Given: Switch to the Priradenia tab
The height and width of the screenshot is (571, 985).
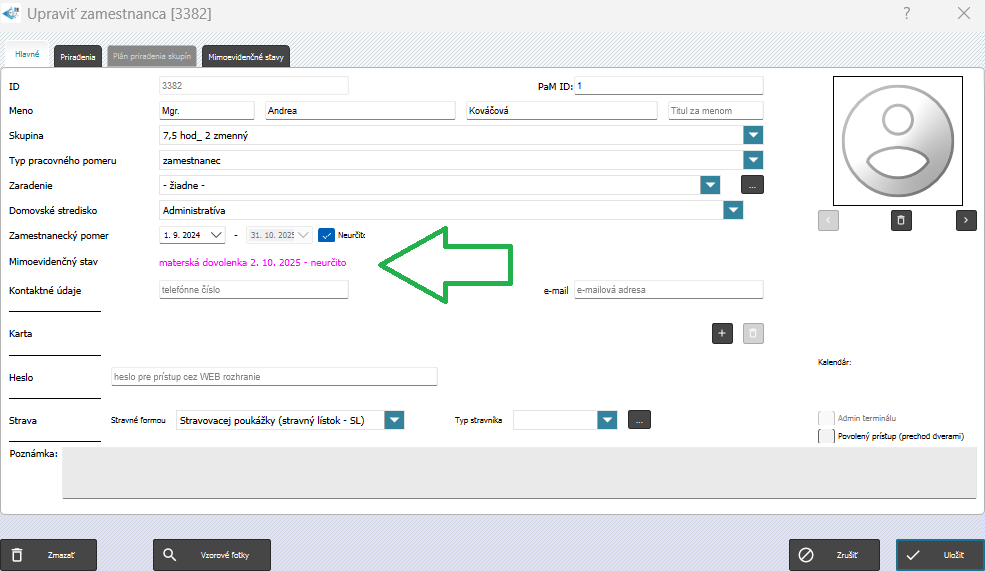Looking at the screenshot, I should click(78, 57).
